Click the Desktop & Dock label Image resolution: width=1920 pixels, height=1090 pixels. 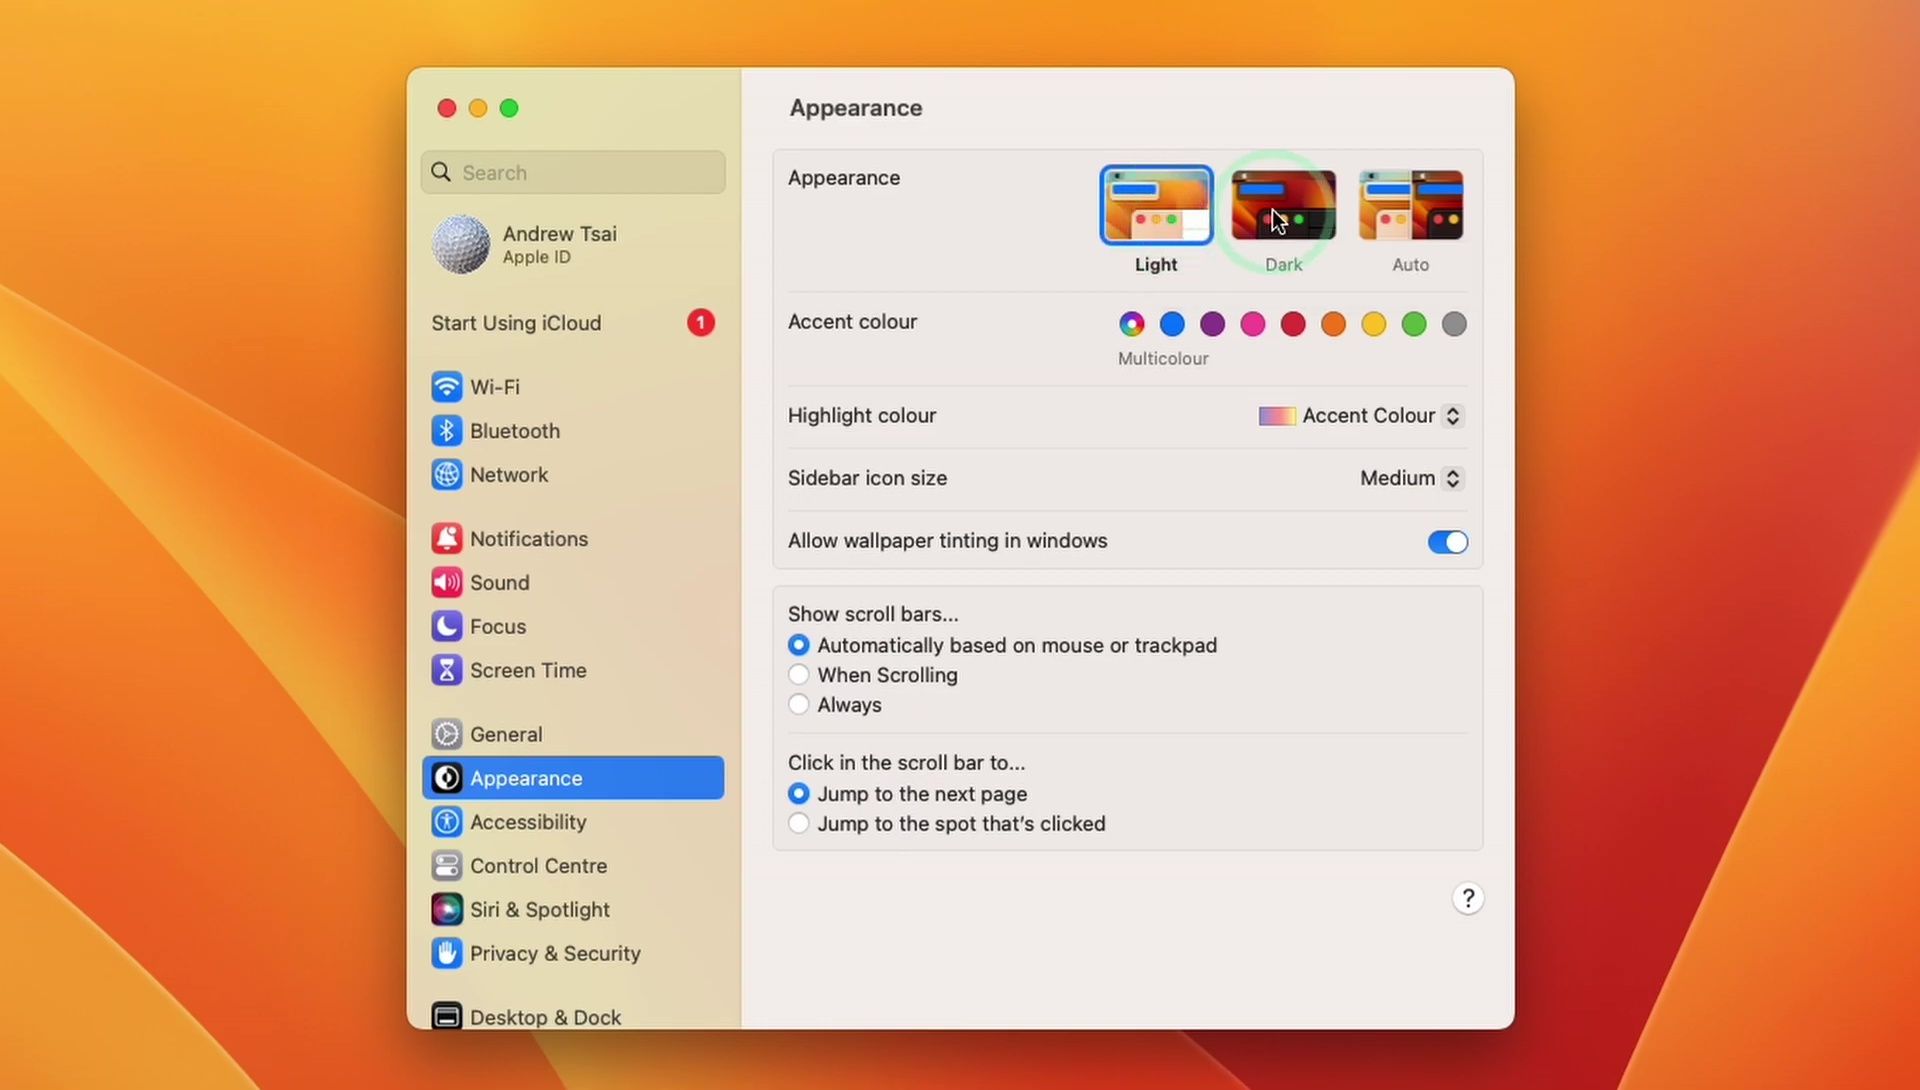tap(545, 1017)
